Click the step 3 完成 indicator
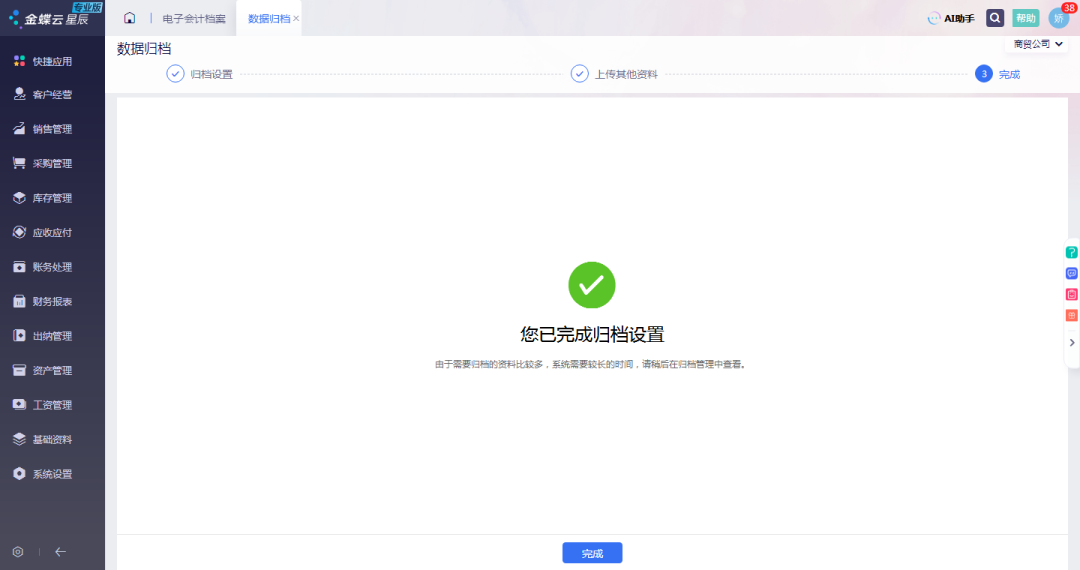The height and width of the screenshot is (570, 1080). tap(997, 74)
